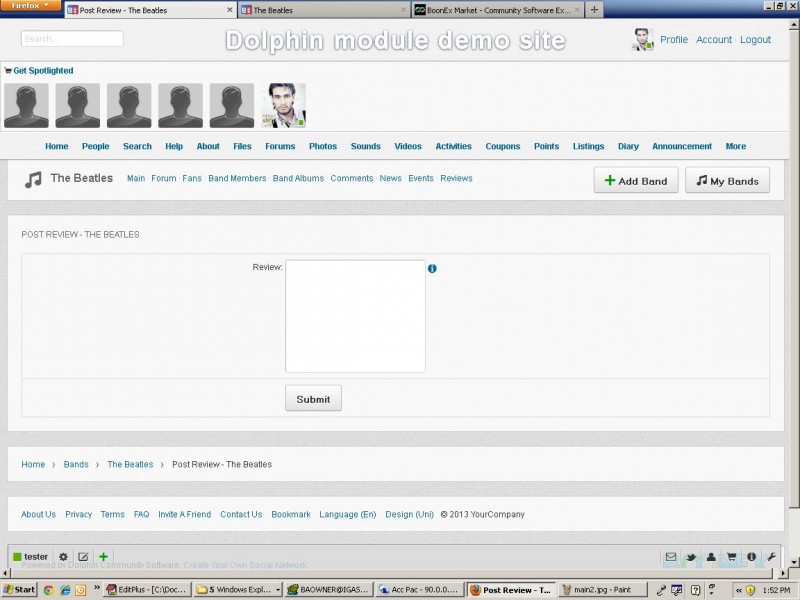Click the Logout link

tap(755, 39)
